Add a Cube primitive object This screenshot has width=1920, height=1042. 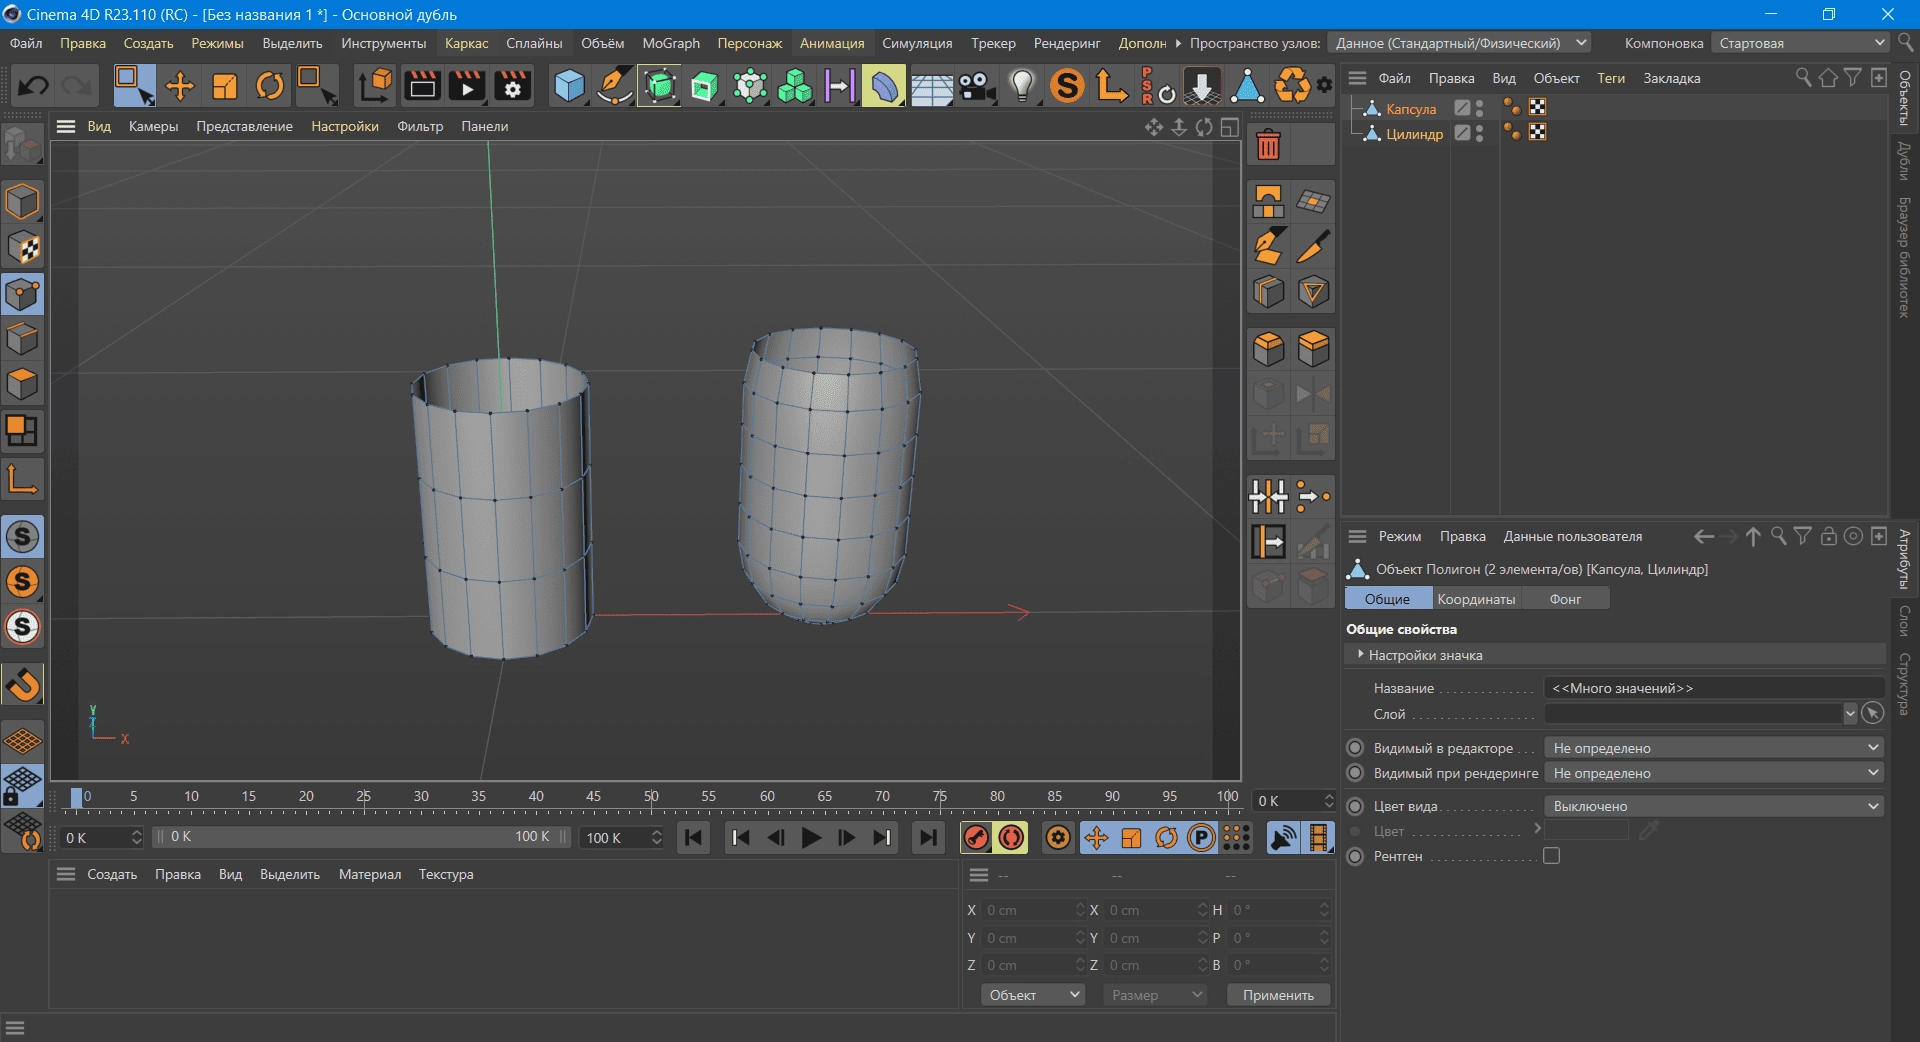point(569,86)
